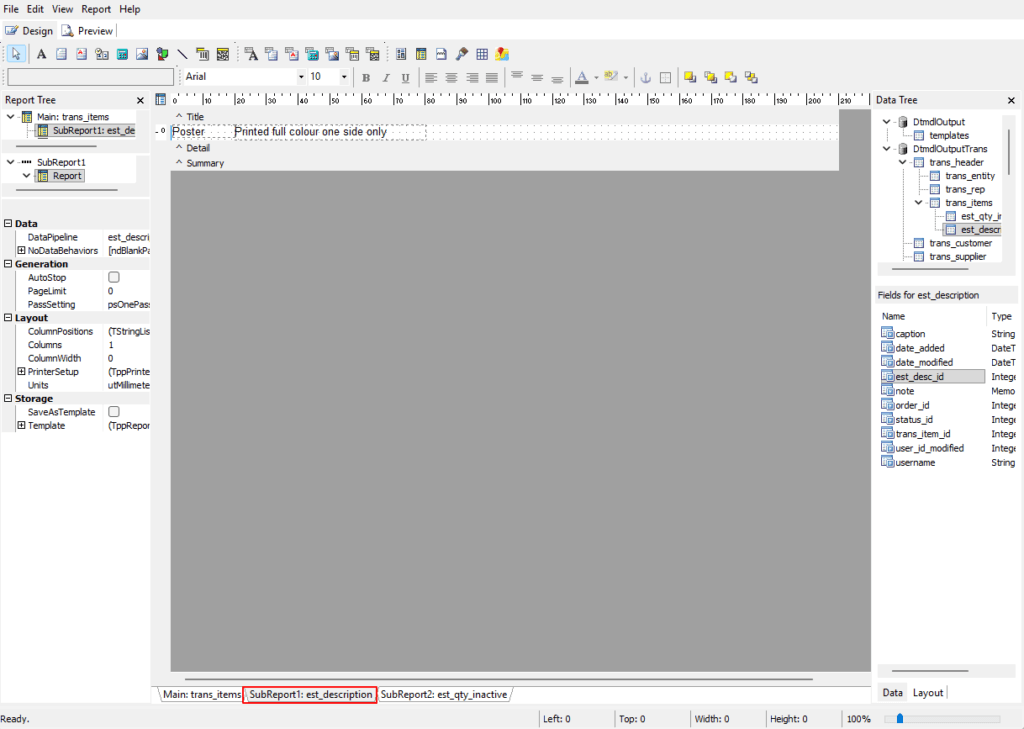Image resolution: width=1024 pixels, height=729 pixels.
Task: Select the arrow pointer tool
Action: click(16, 54)
